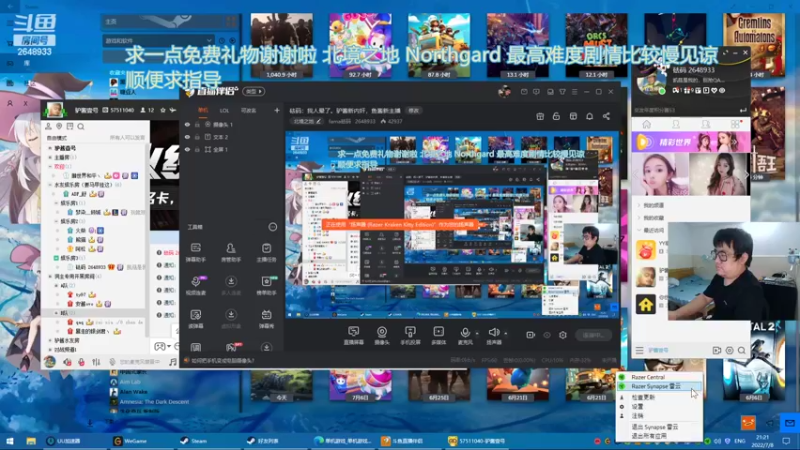
Task: Open the 房管助手 tool
Action: (231, 253)
